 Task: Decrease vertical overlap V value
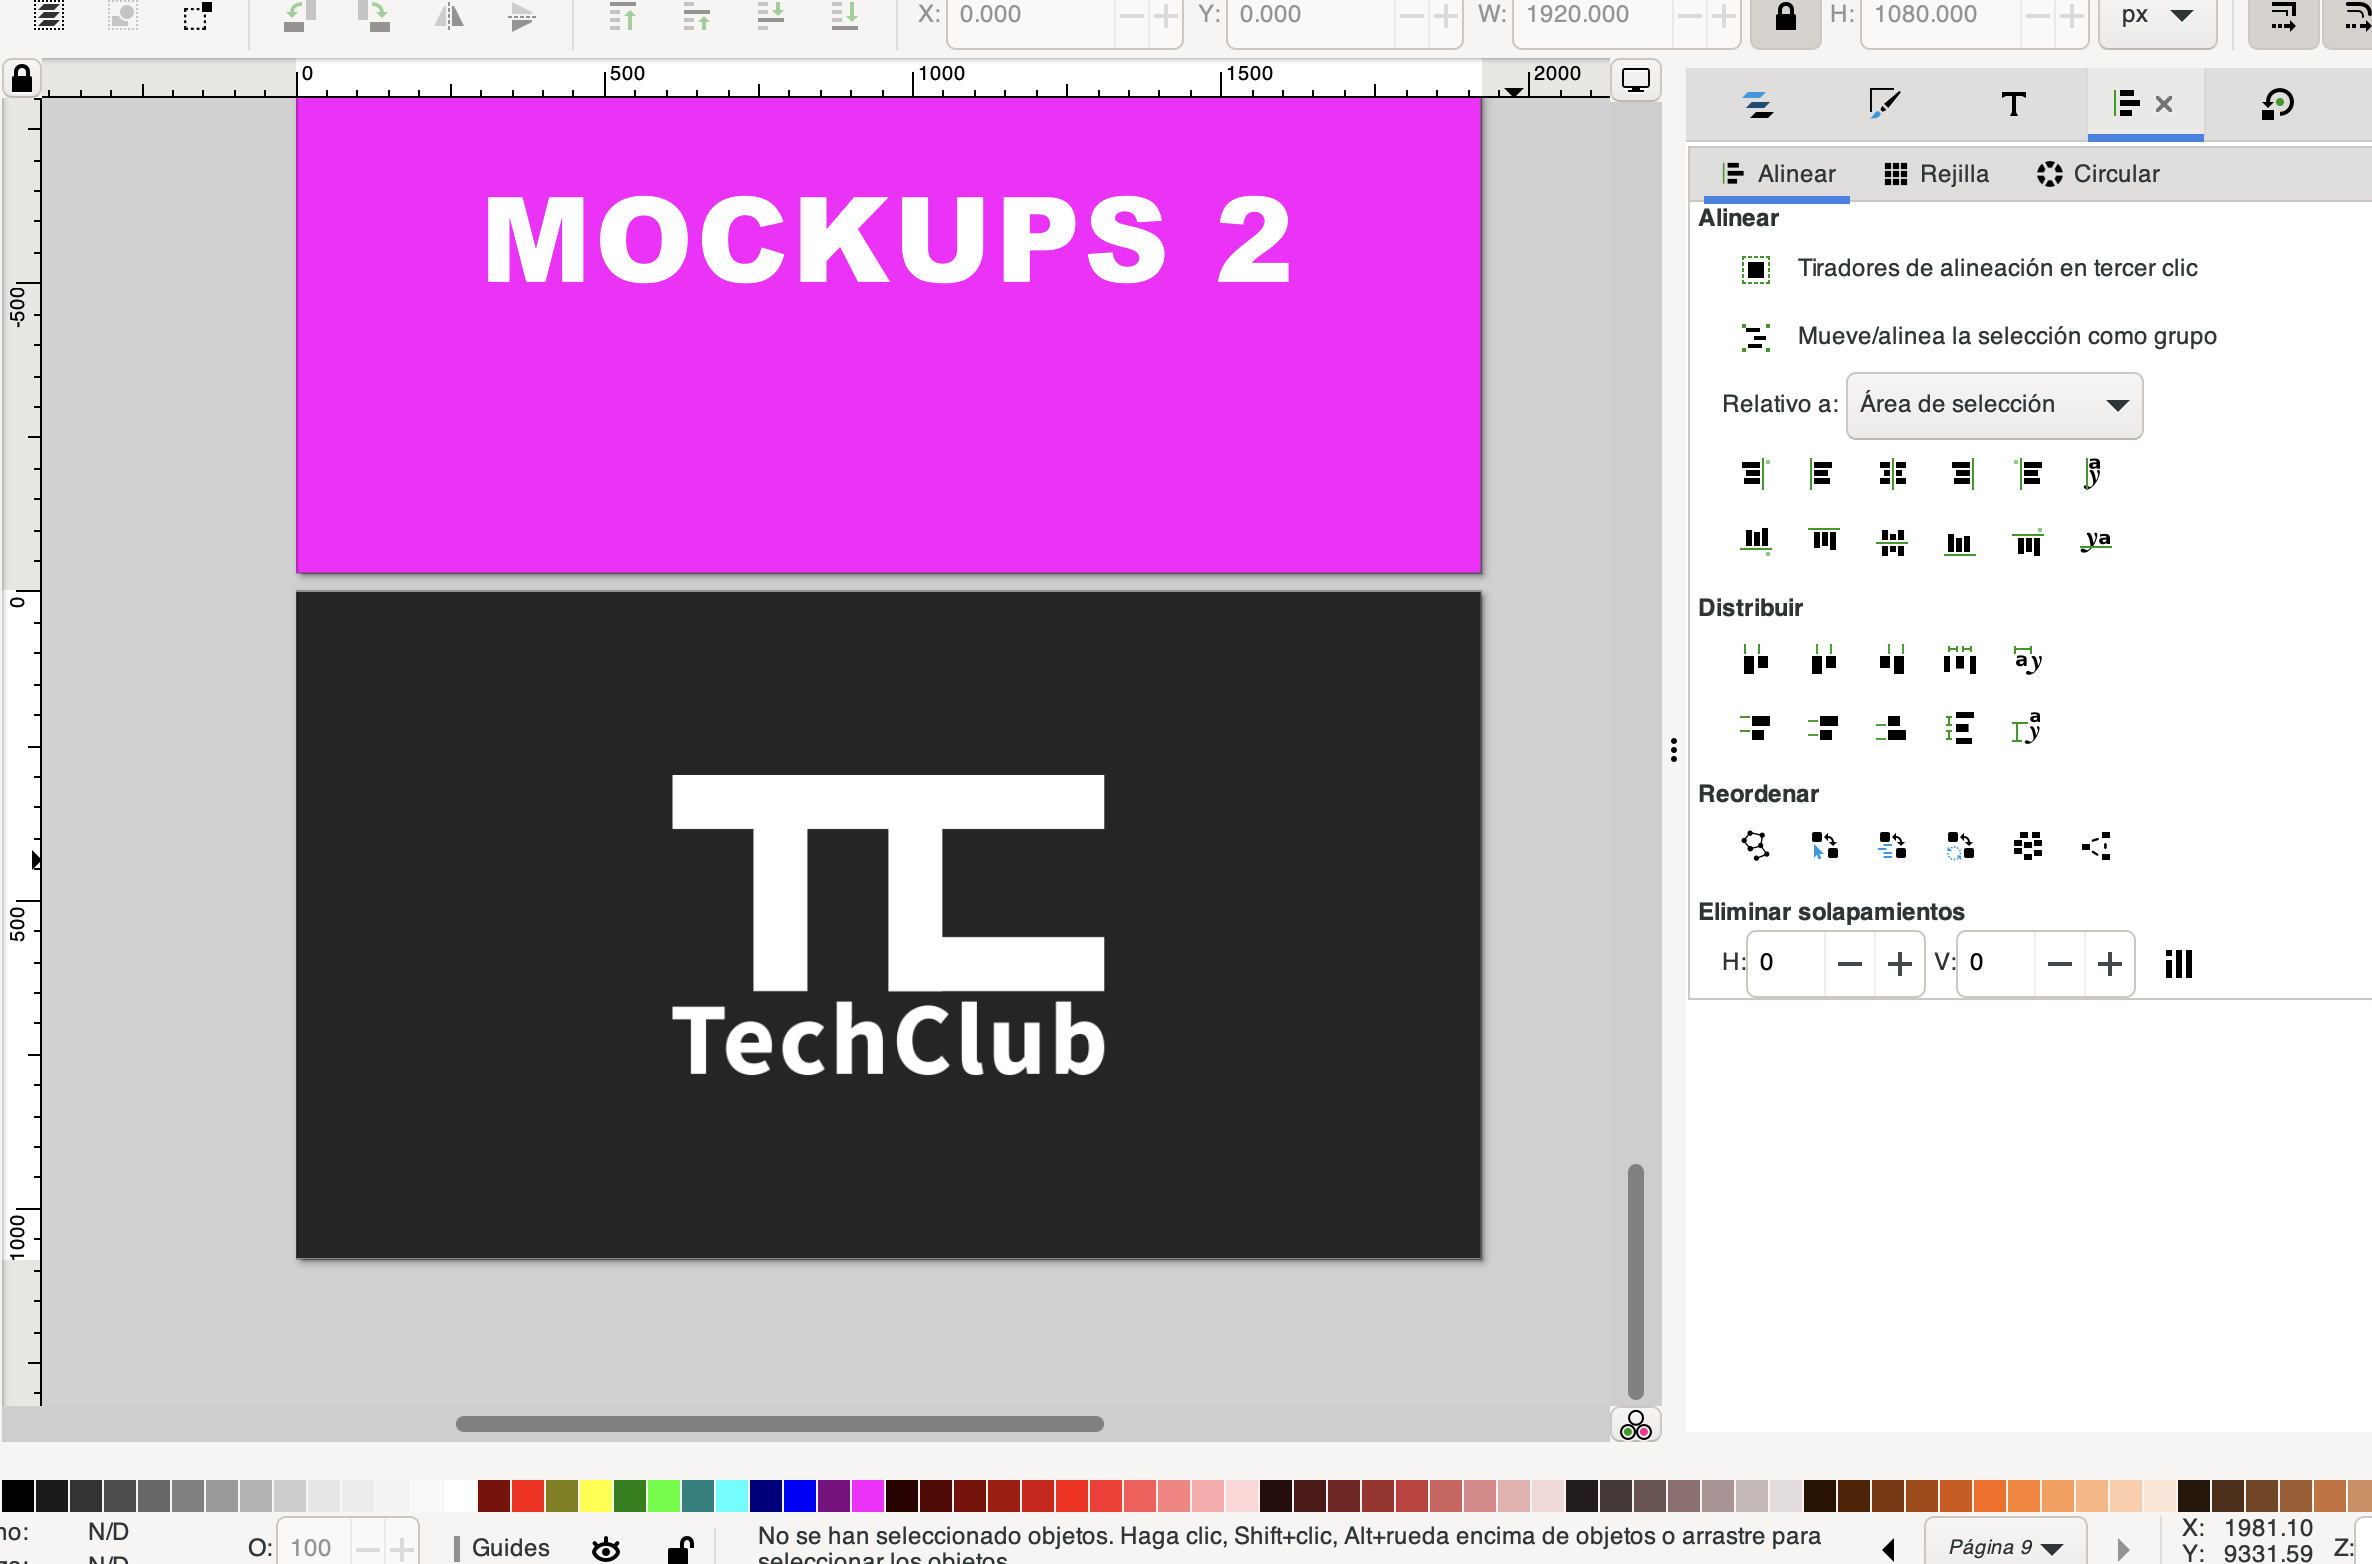(2060, 963)
